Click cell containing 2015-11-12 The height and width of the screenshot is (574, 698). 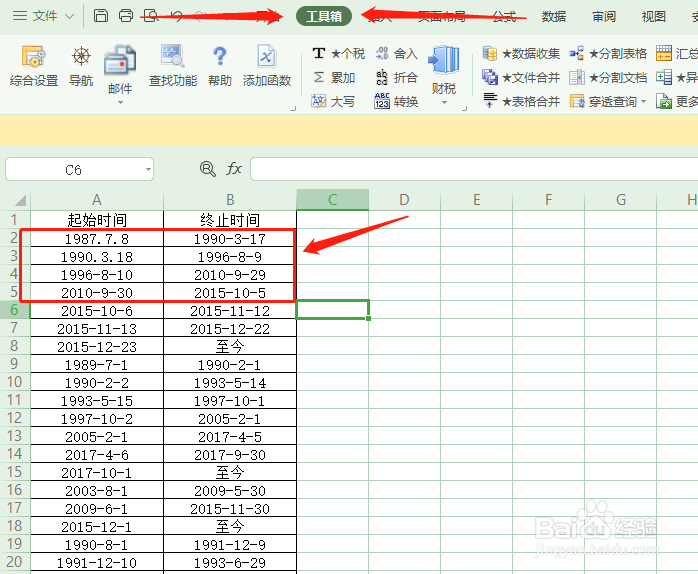pos(230,310)
